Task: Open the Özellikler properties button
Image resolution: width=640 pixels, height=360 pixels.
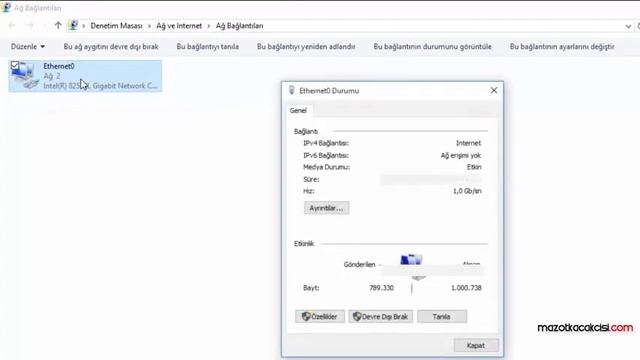Action: (320, 316)
